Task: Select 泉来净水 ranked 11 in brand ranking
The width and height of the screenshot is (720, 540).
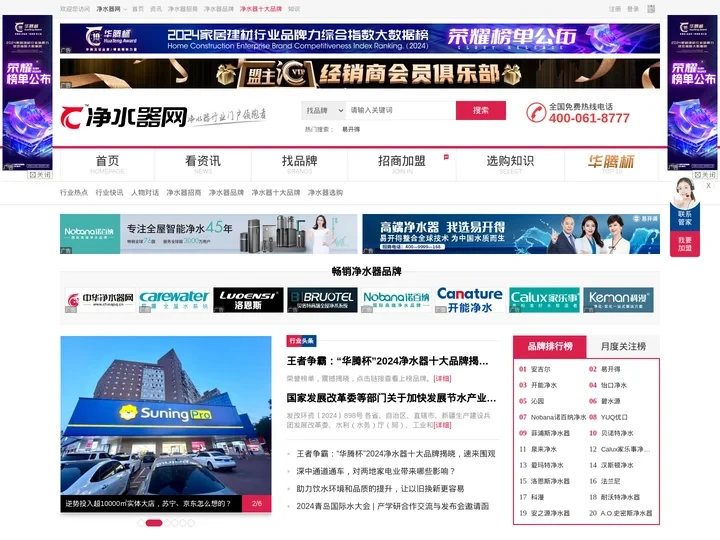Action: [544, 449]
